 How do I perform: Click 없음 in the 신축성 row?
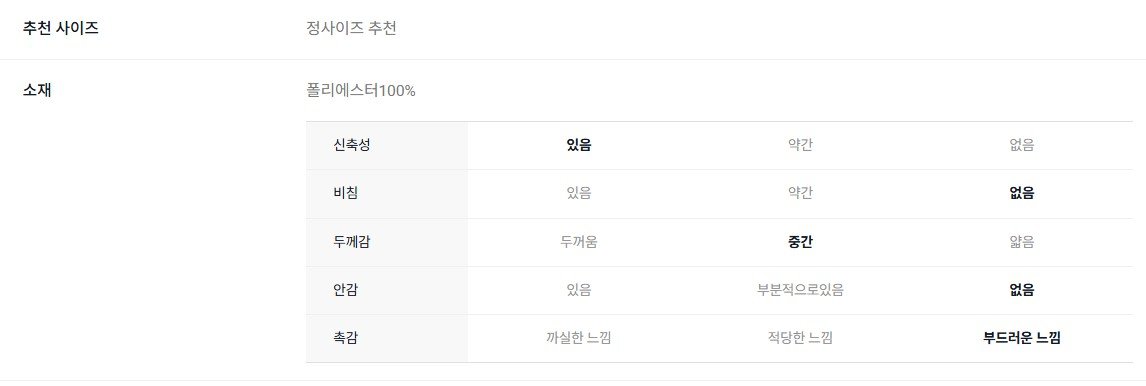pos(1022,145)
